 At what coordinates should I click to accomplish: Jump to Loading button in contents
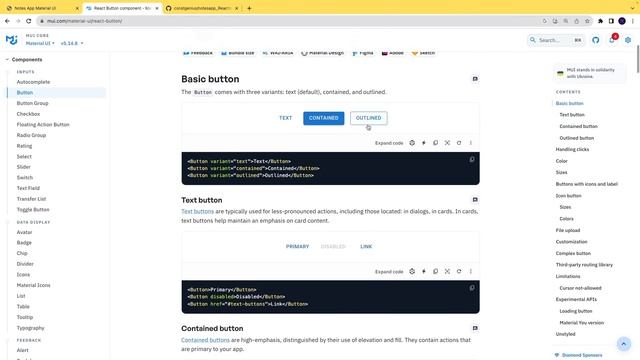click(576, 311)
